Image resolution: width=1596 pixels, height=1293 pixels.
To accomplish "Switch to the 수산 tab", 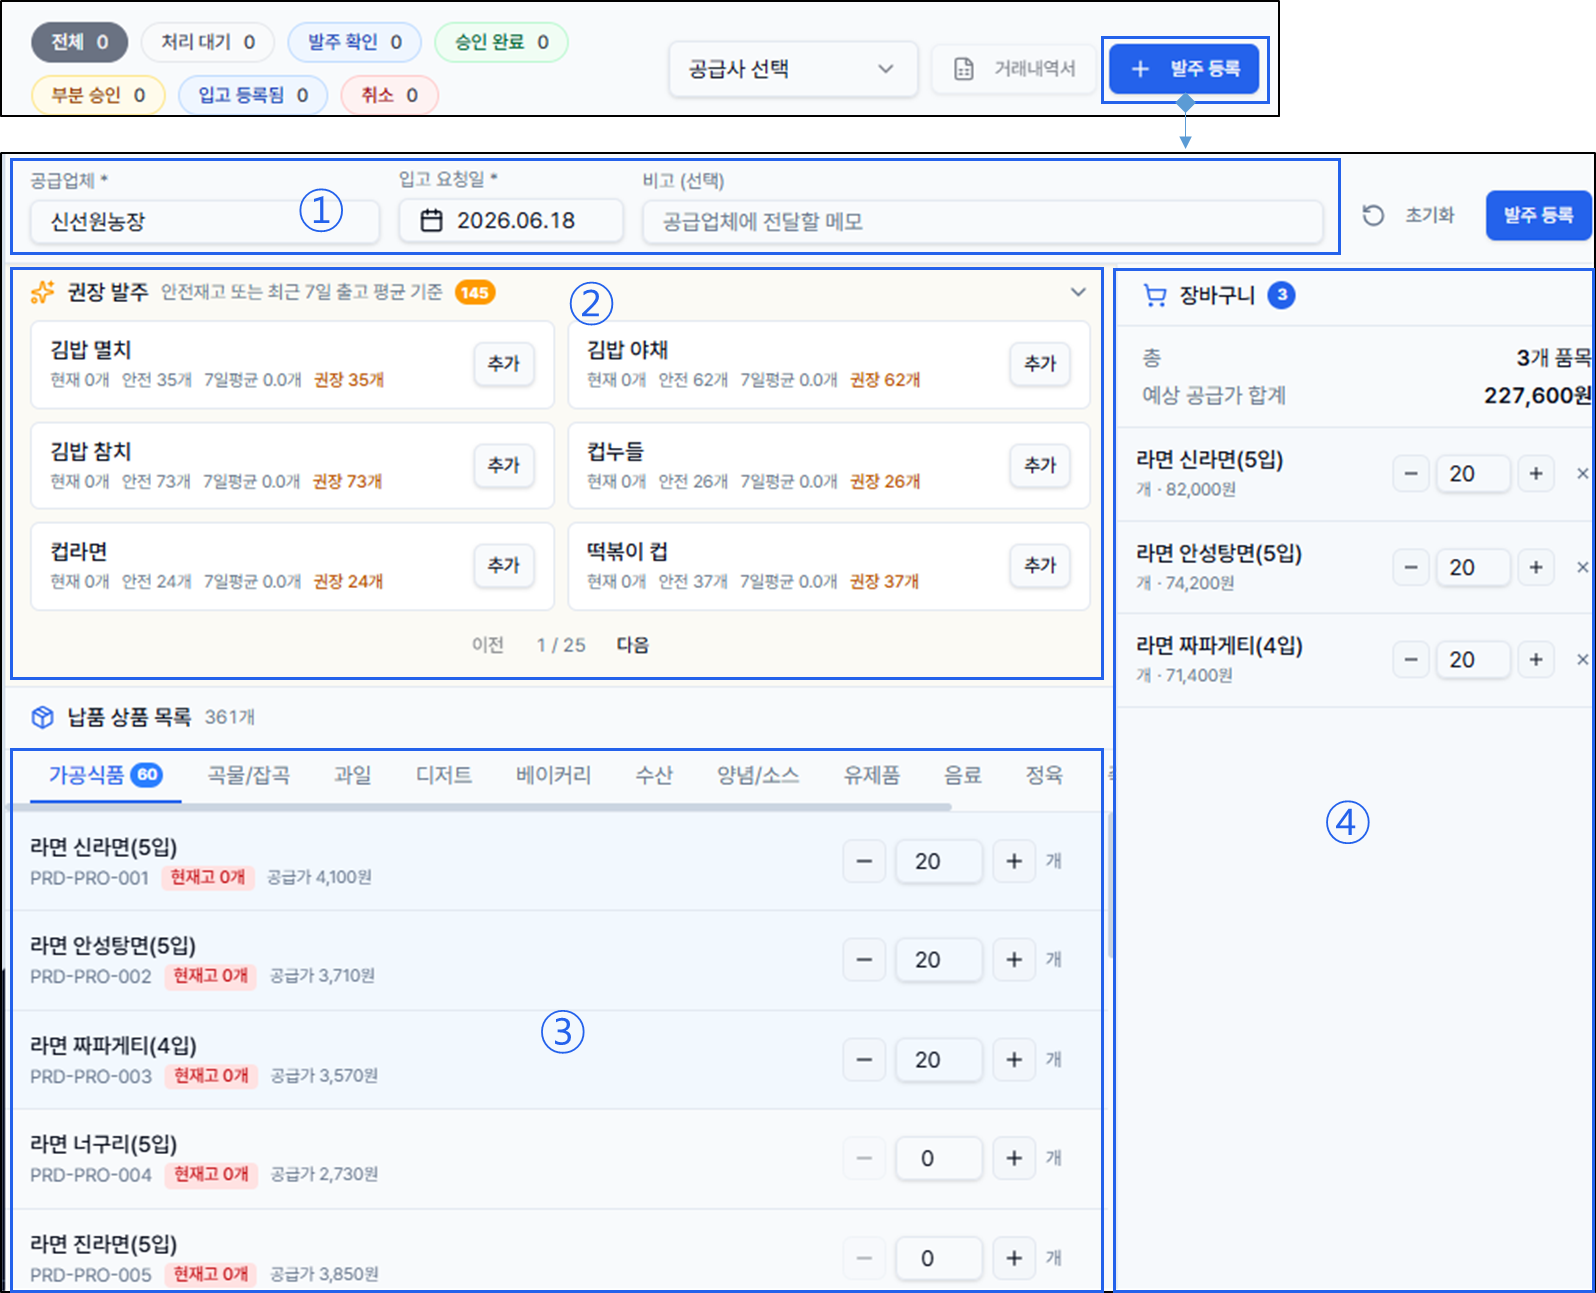I will [x=654, y=775].
